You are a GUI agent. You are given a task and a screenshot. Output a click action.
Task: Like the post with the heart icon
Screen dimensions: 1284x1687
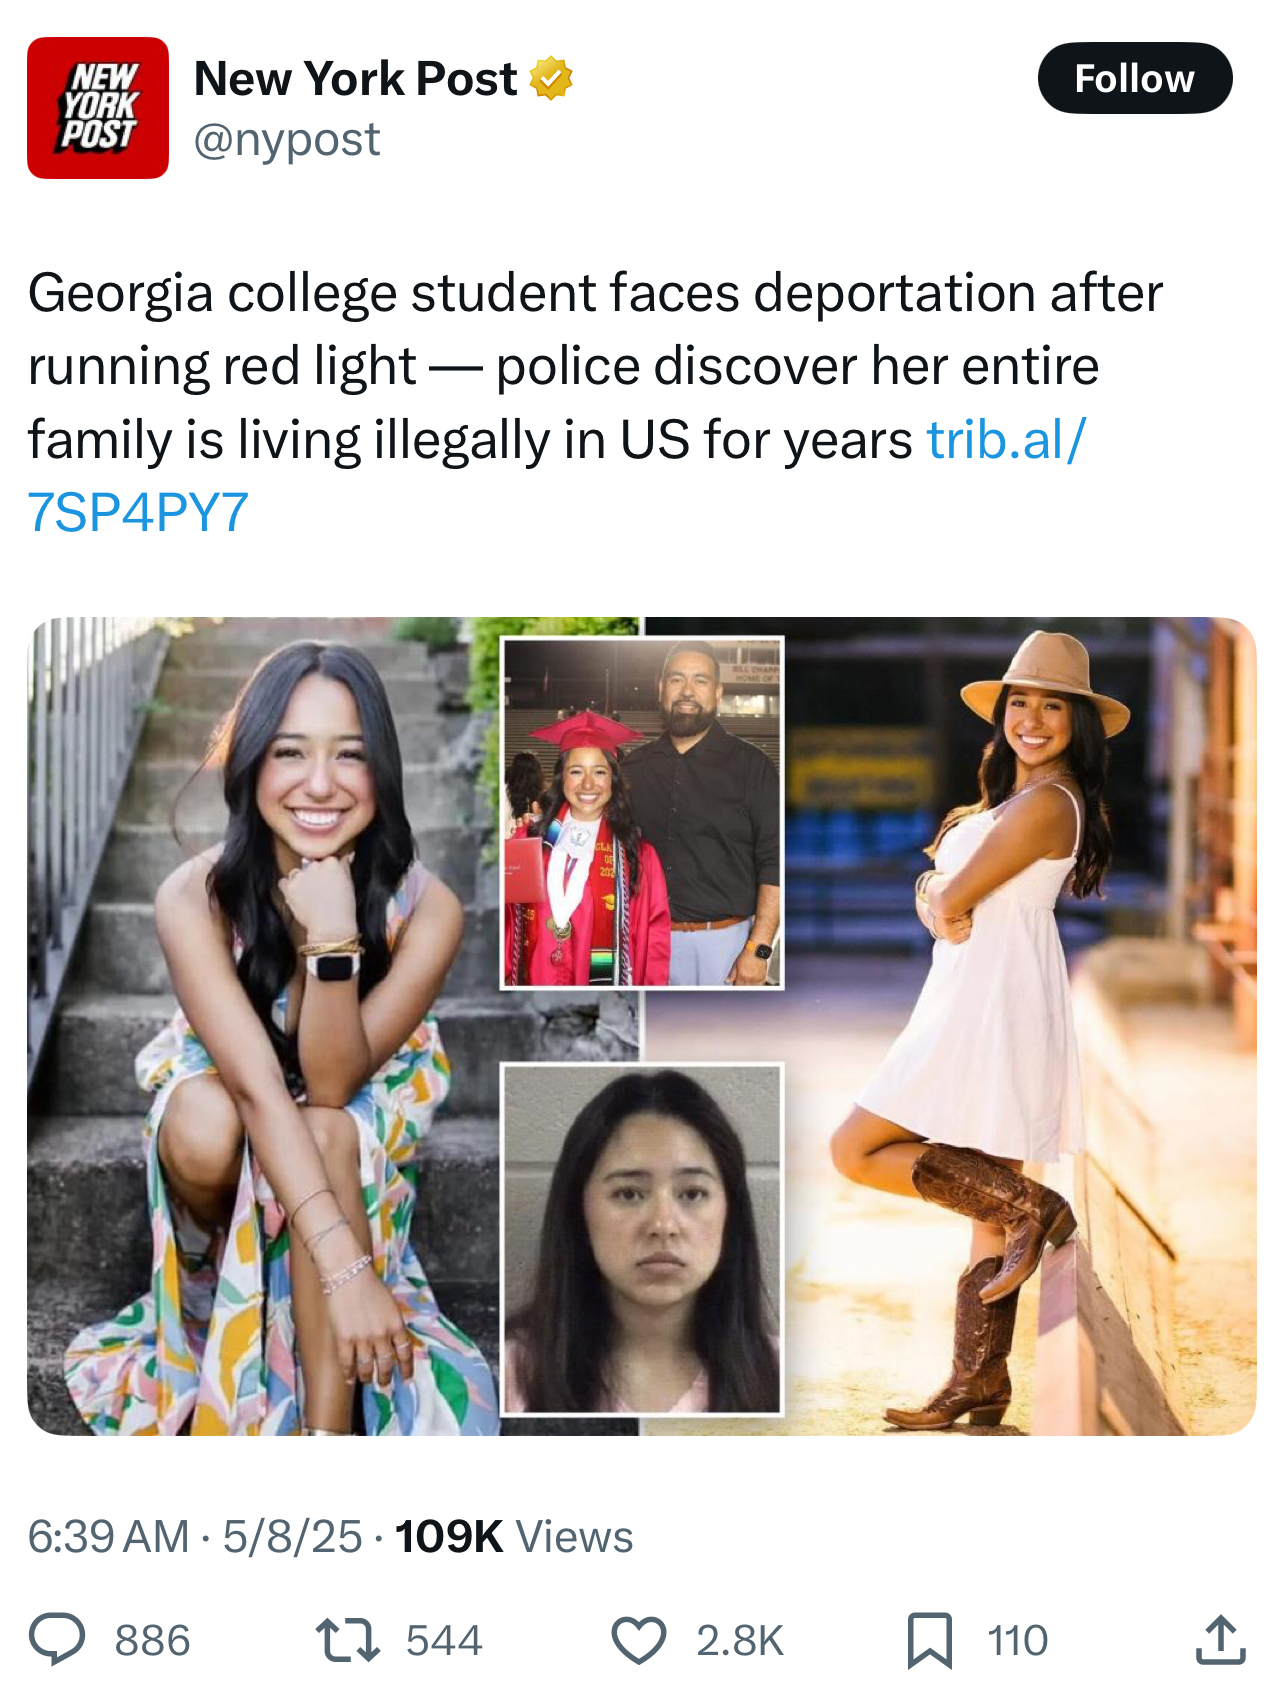638,1640
